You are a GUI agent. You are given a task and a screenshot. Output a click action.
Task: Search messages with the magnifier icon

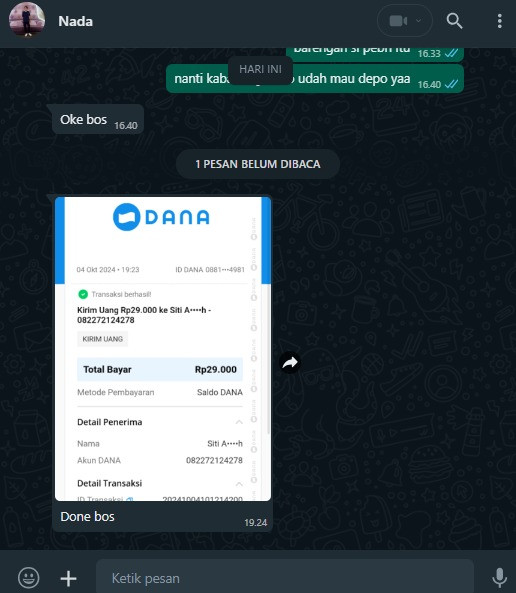point(454,21)
